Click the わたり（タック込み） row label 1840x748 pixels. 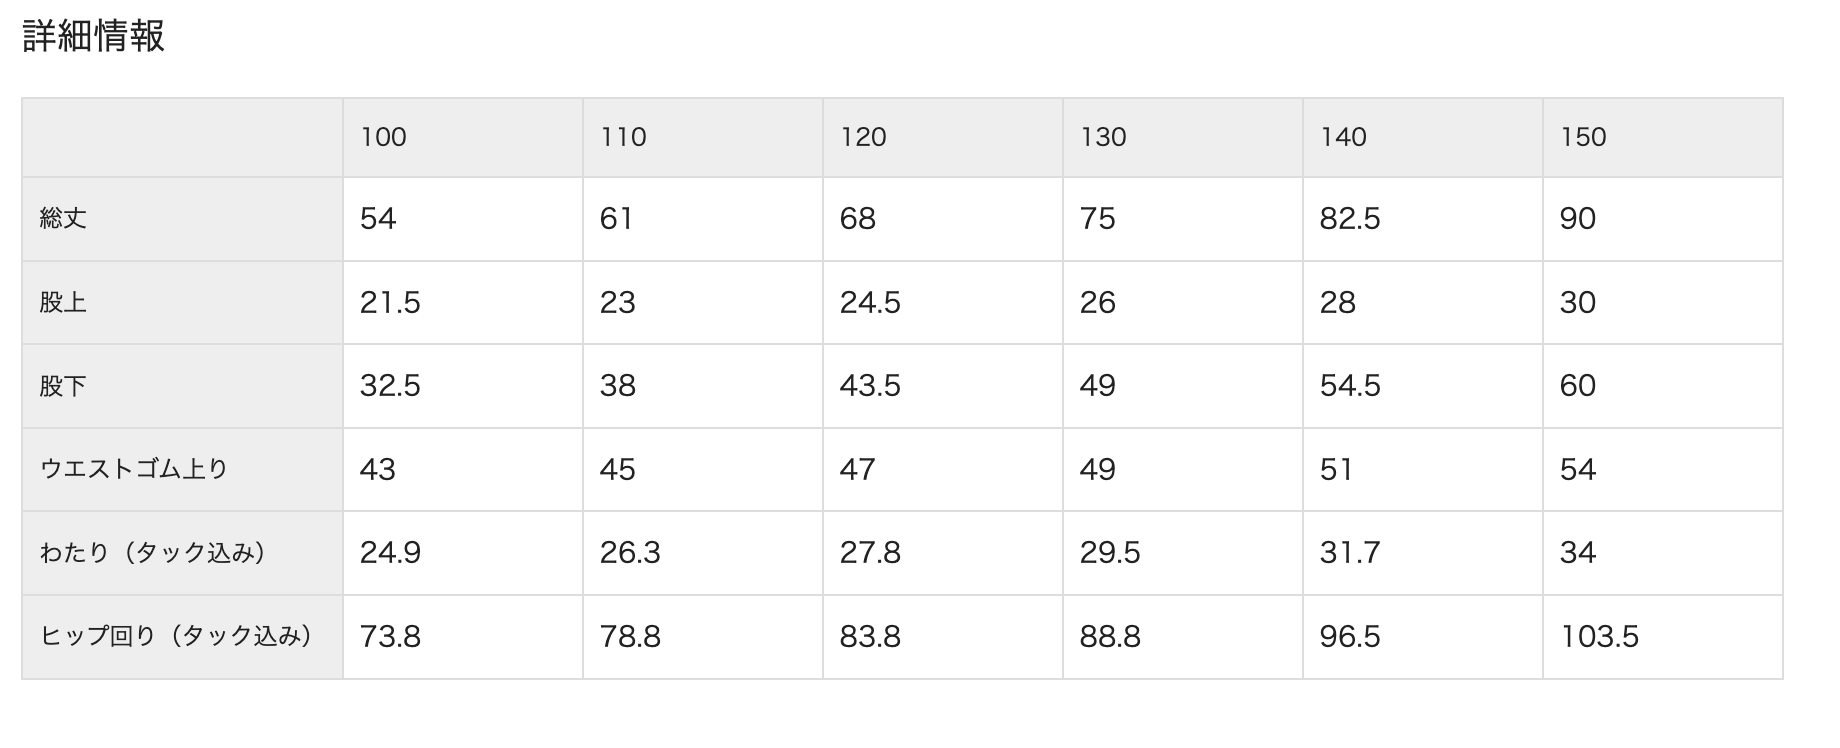coord(152,553)
